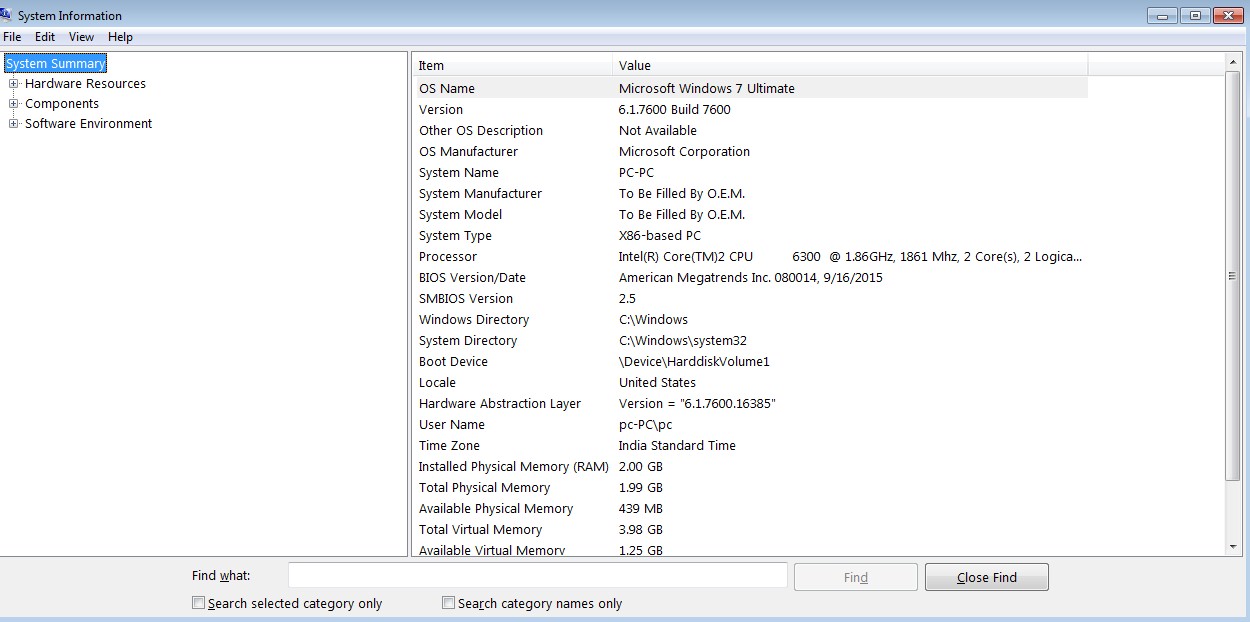This screenshot has width=1250, height=622.
Task: Select System Summary in the tree
Action: click(55, 64)
